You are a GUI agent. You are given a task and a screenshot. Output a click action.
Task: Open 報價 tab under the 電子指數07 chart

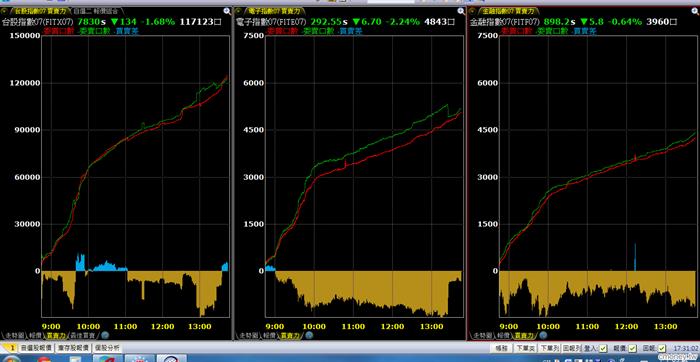(x=269, y=335)
